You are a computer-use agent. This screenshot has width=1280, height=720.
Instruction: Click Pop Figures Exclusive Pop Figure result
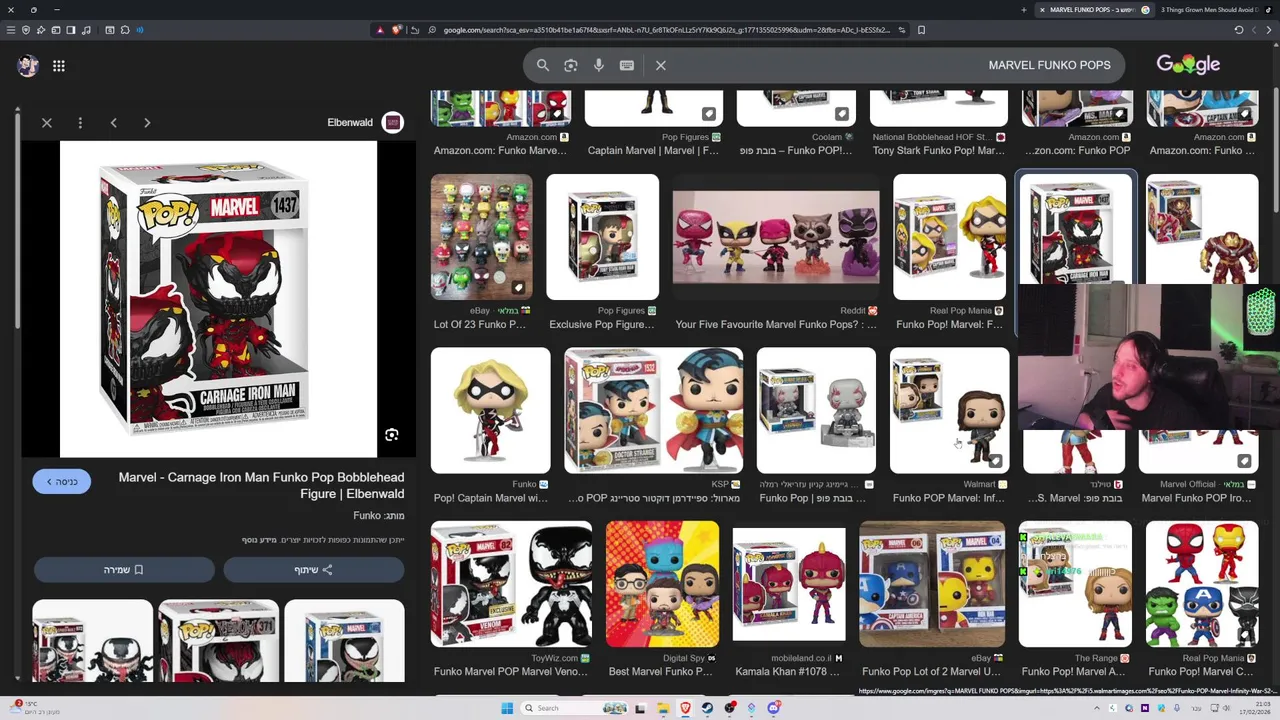(603, 237)
